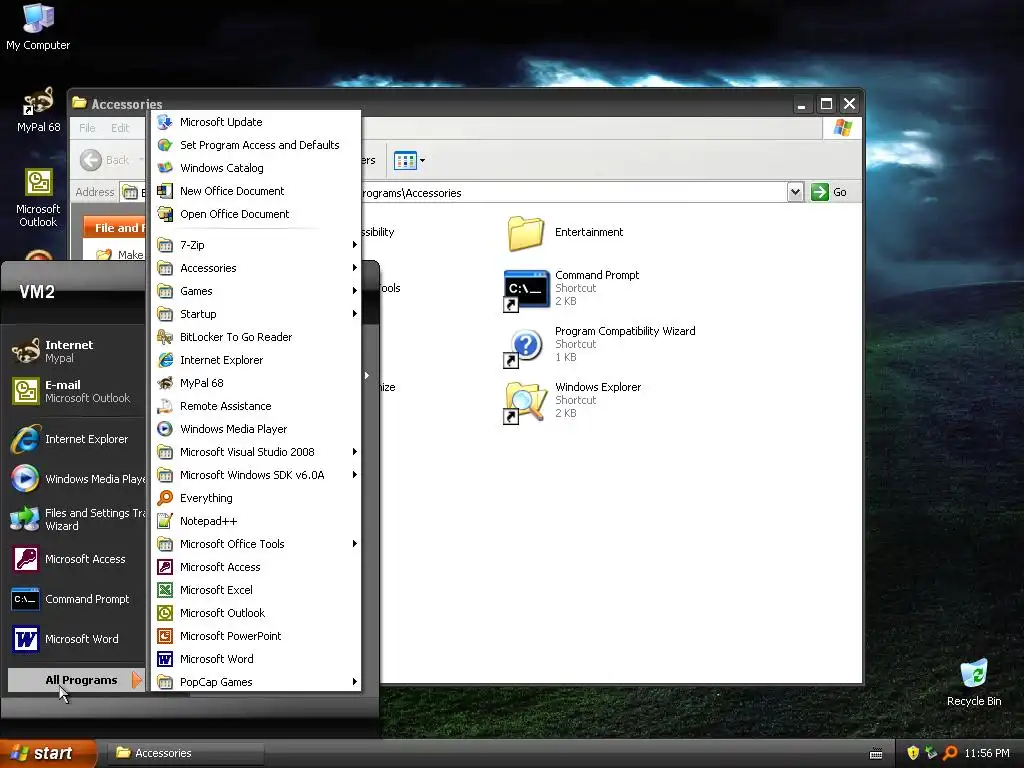This screenshot has height=768, width=1024.
Task: Click the clock in system tray
Action: (987, 754)
